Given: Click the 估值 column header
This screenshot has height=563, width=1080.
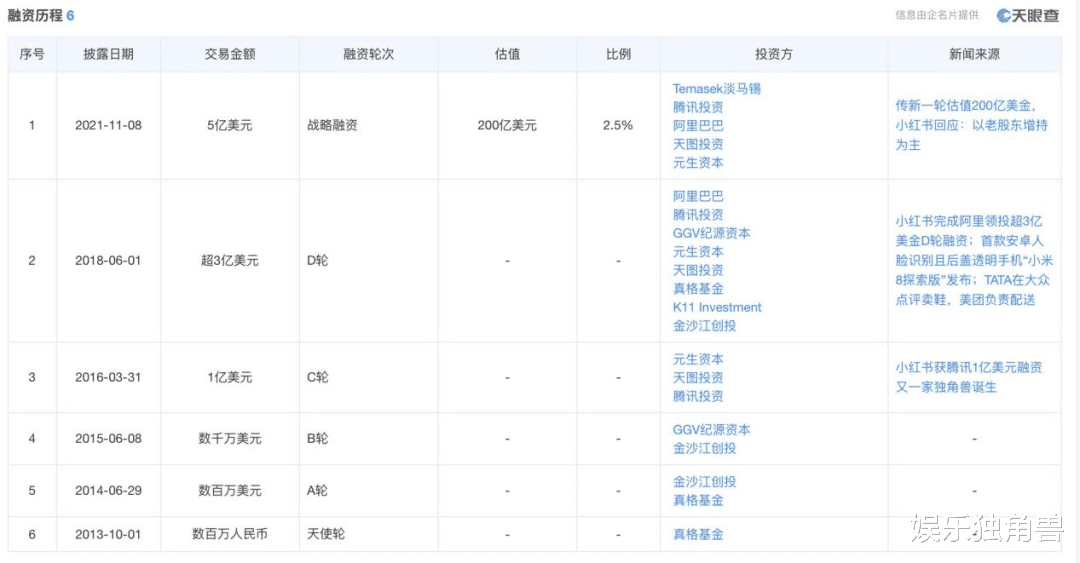Looking at the screenshot, I should (507, 54).
